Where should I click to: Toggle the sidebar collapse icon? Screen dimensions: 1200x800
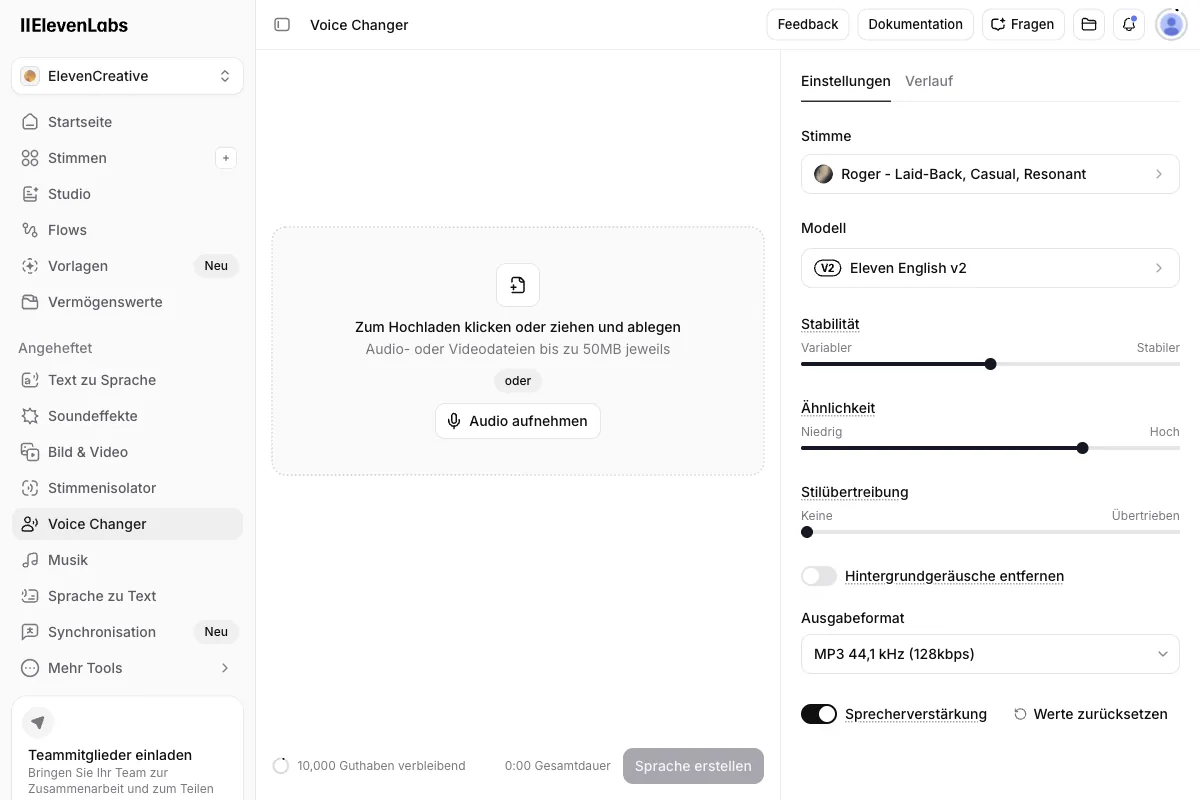point(282,25)
